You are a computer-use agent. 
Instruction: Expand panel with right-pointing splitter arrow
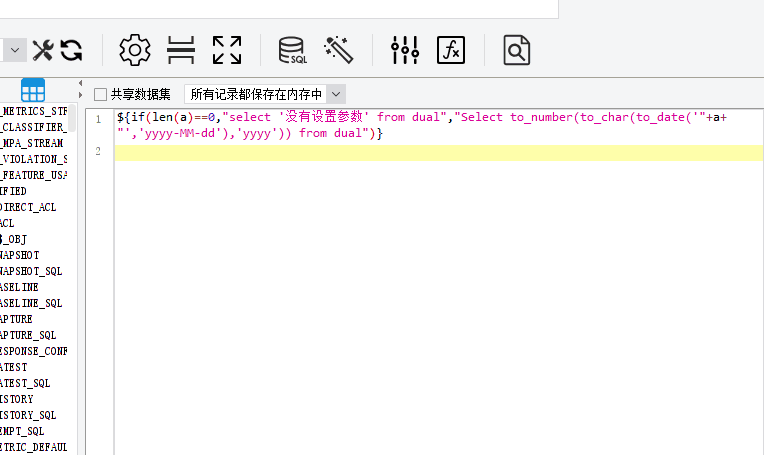(x=80, y=95)
